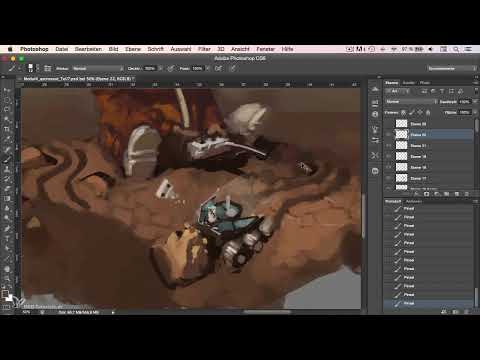The image size is (480, 360).
Task: Select the Dodge tool
Action: click(x=7, y=219)
